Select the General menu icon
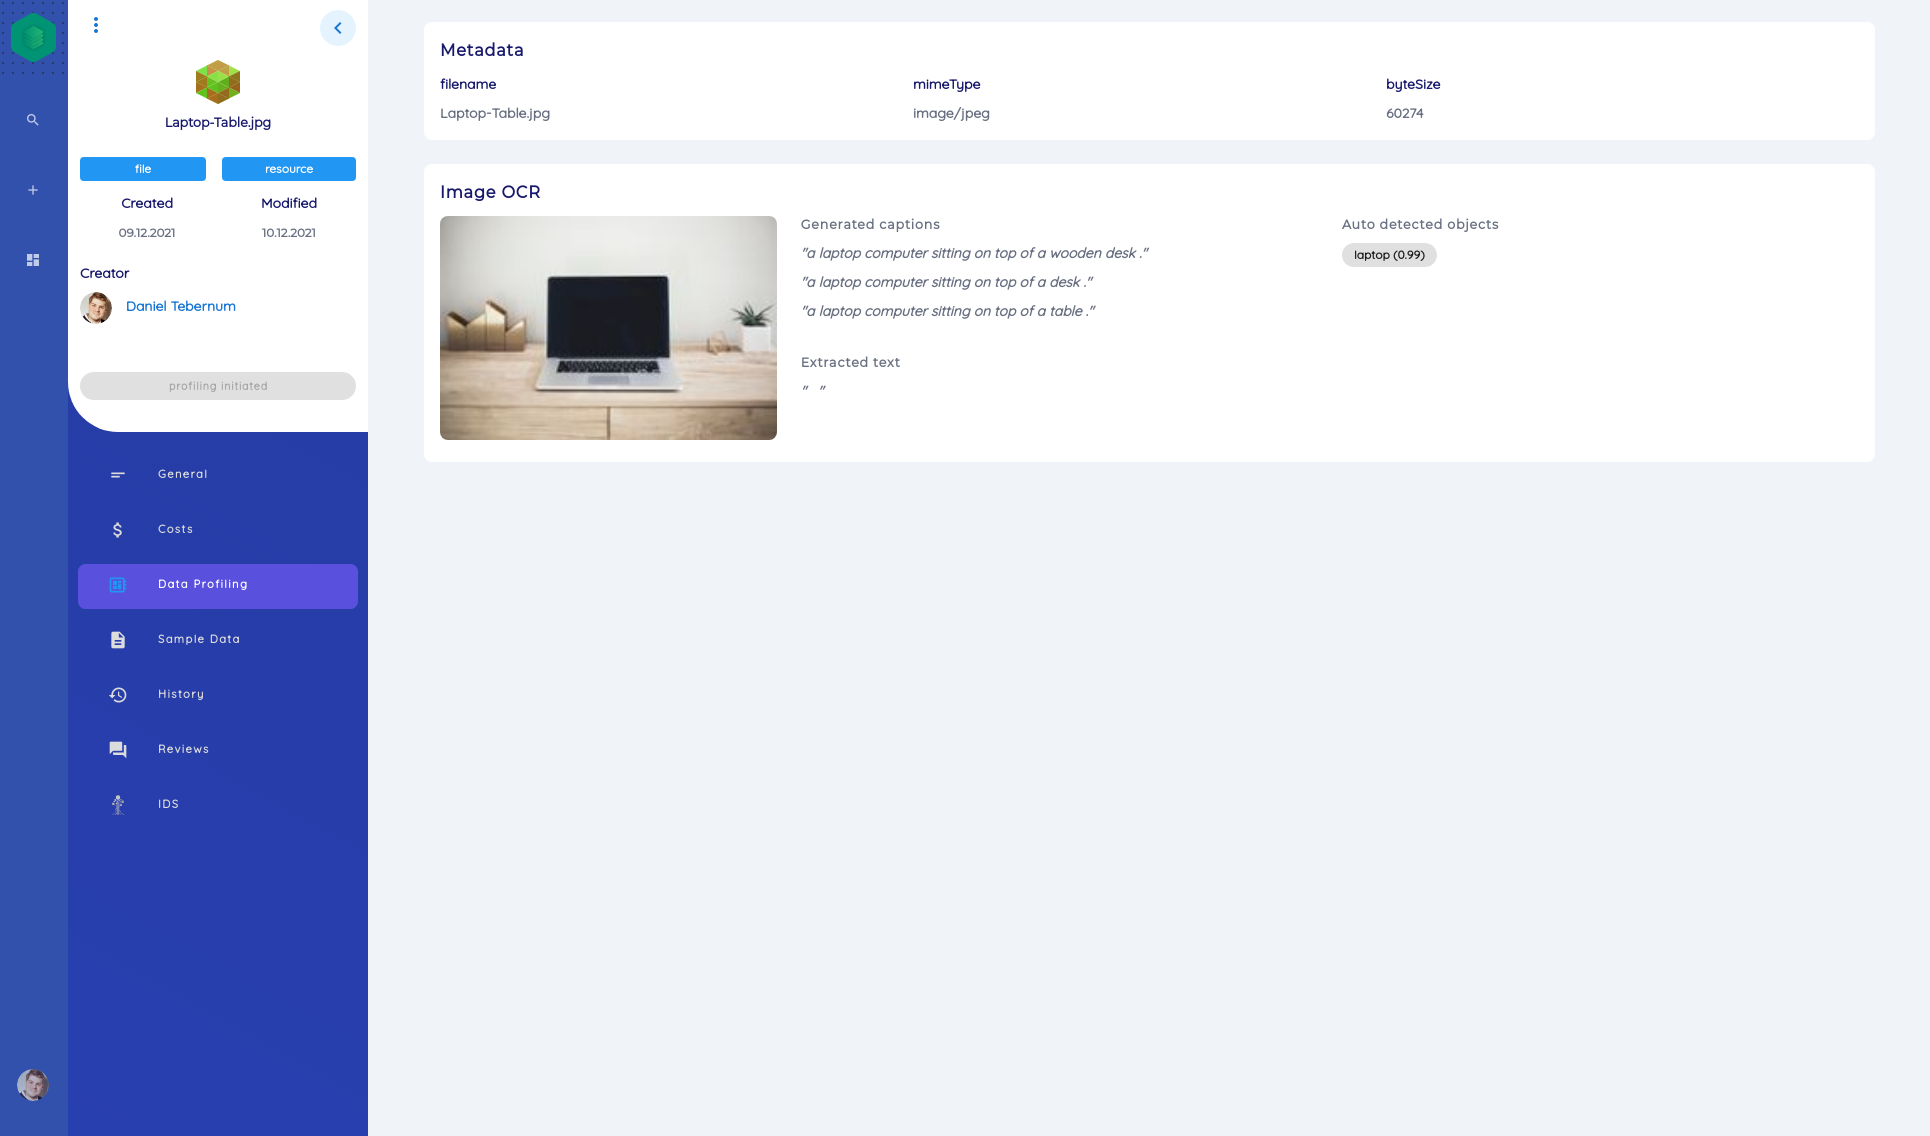 118,473
